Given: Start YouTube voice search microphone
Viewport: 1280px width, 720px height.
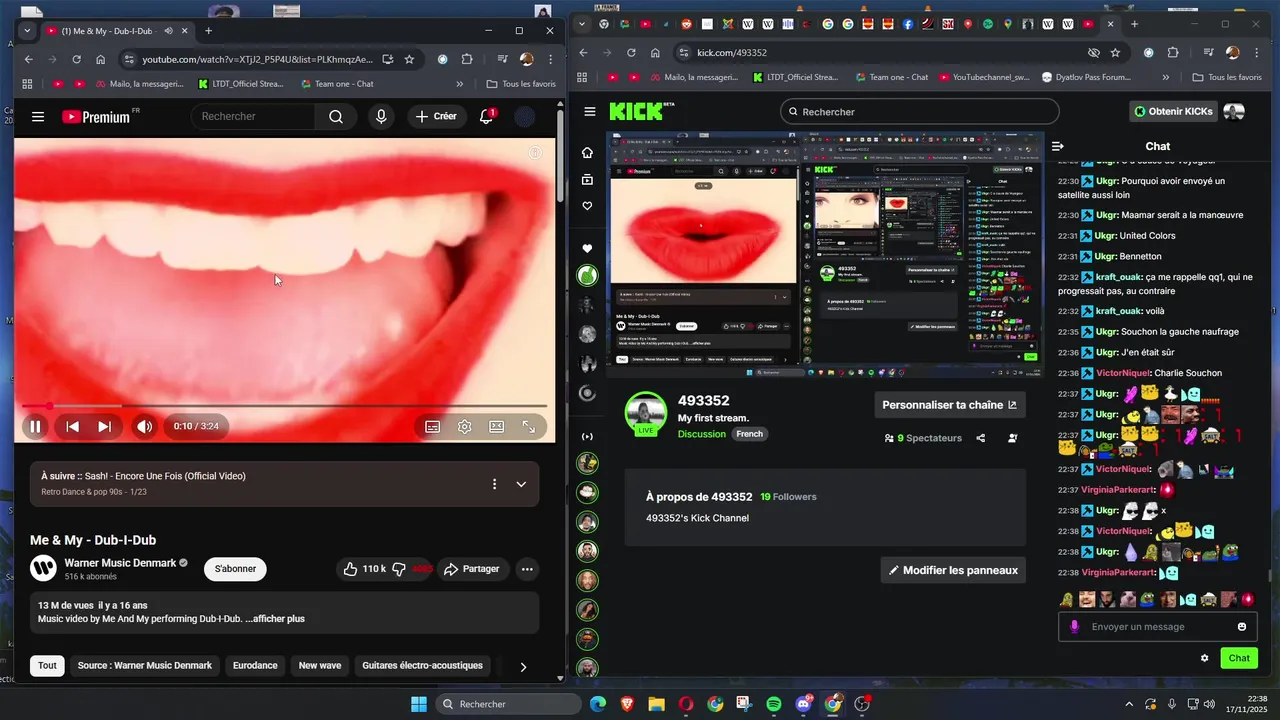Looking at the screenshot, I should [381, 117].
